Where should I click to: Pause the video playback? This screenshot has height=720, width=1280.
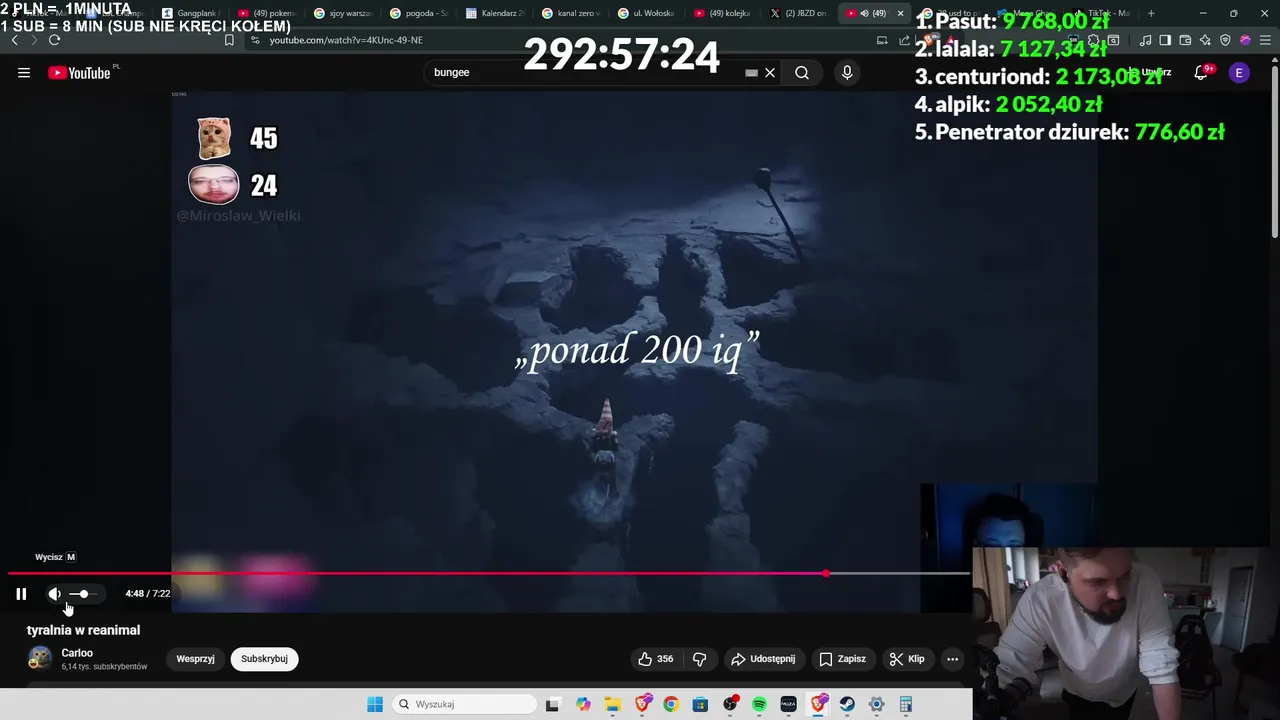coord(21,594)
